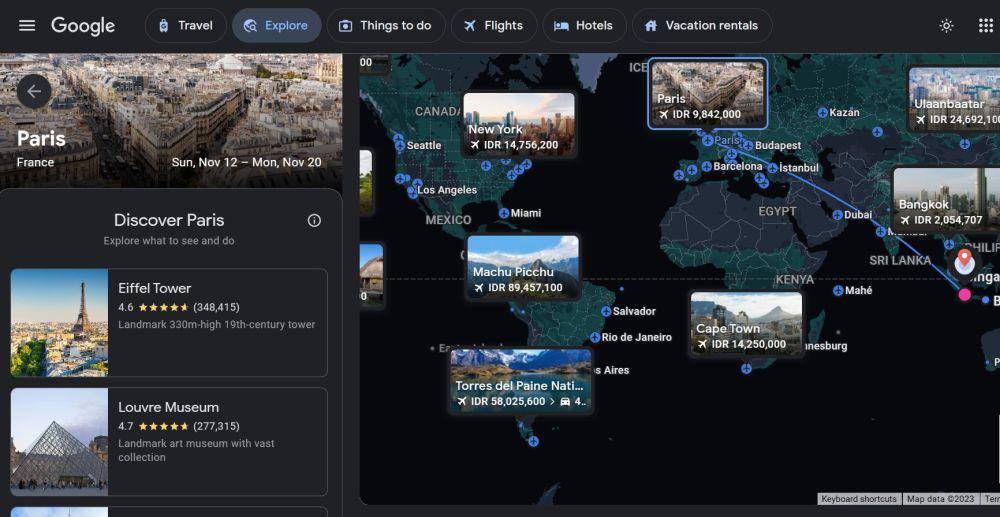
Task: Select the Cape Town destination card
Action: click(746, 323)
